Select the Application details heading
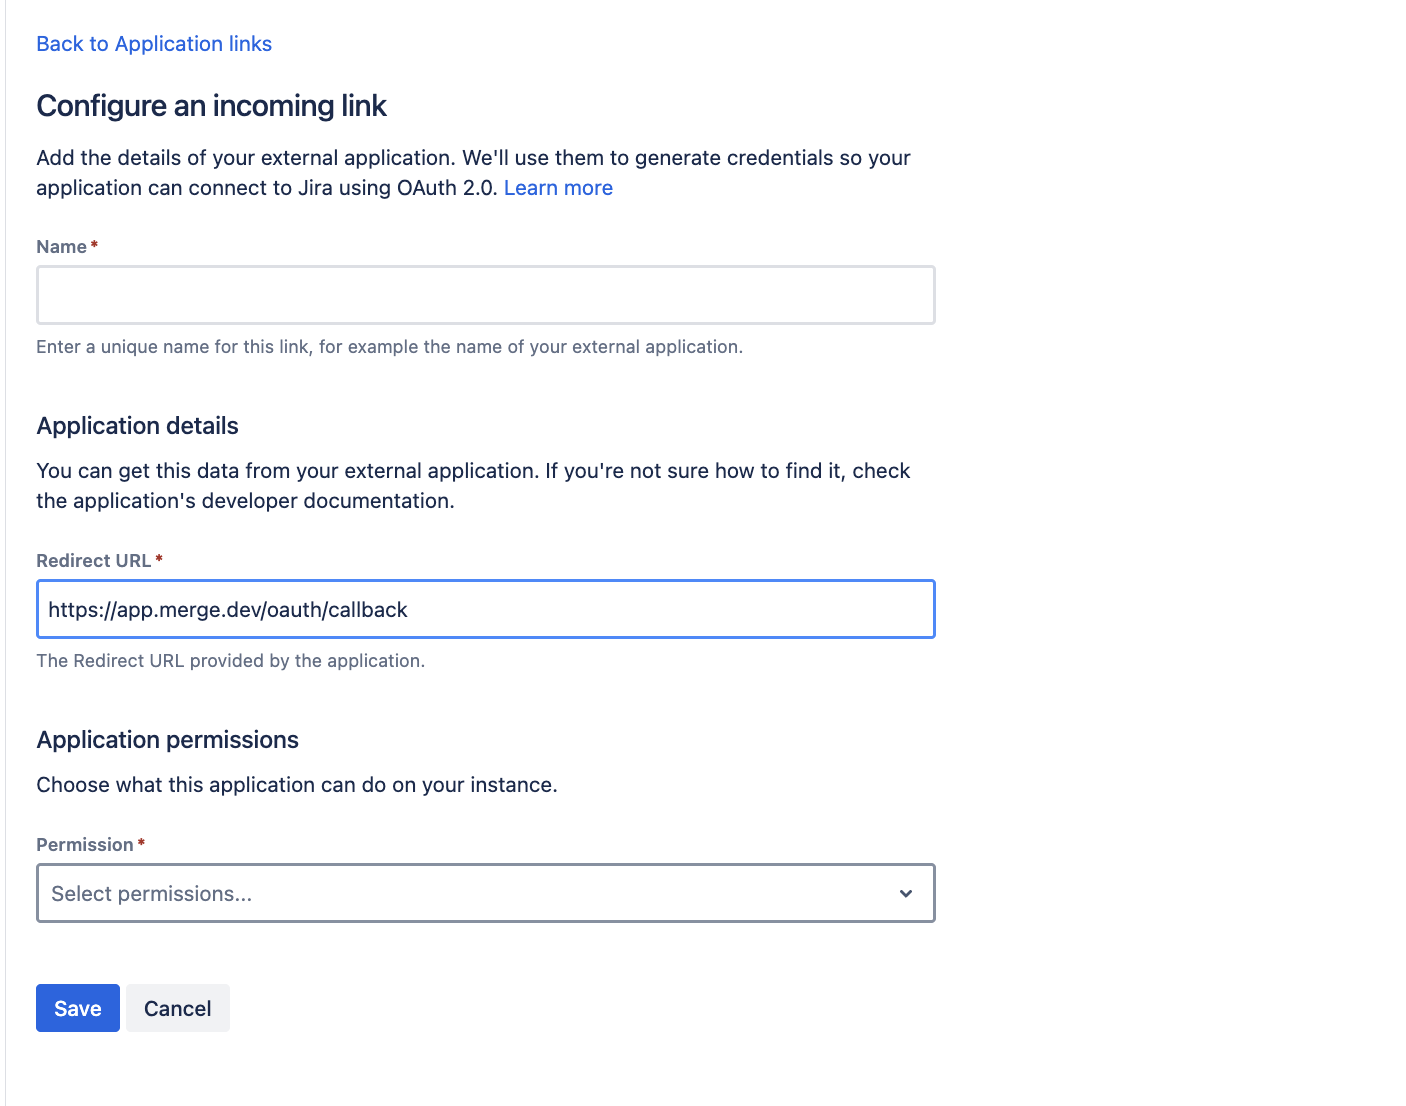Image resolution: width=1406 pixels, height=1106 pixels. [138, 426]
